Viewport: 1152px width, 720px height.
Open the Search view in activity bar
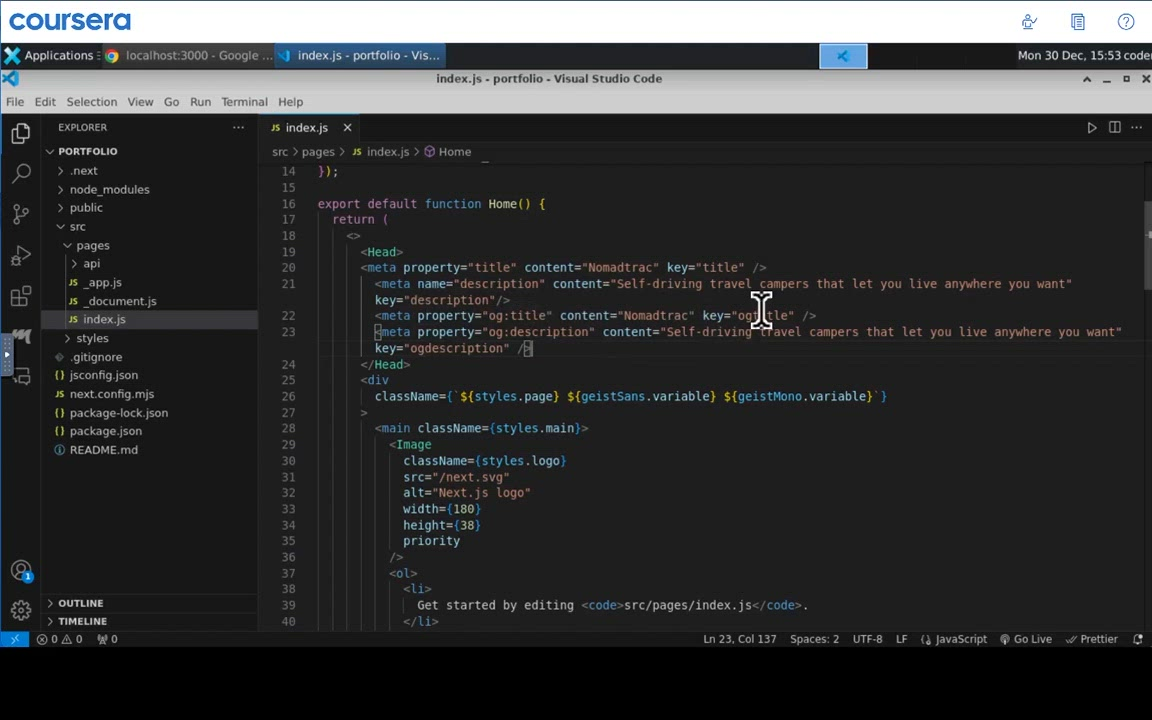[21, 173]
